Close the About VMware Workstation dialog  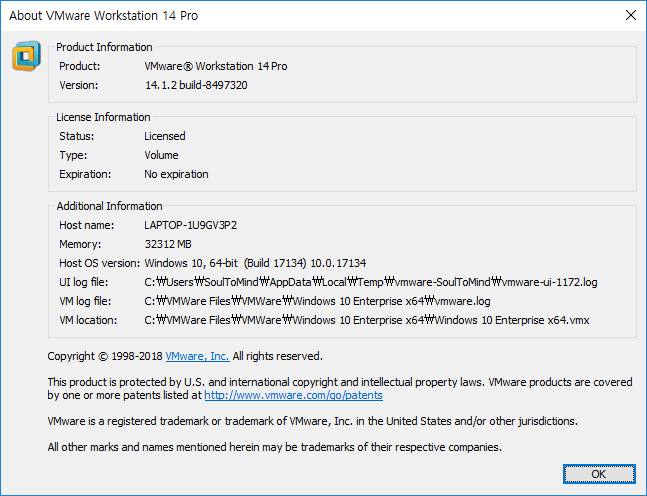[x=630, y=15]
